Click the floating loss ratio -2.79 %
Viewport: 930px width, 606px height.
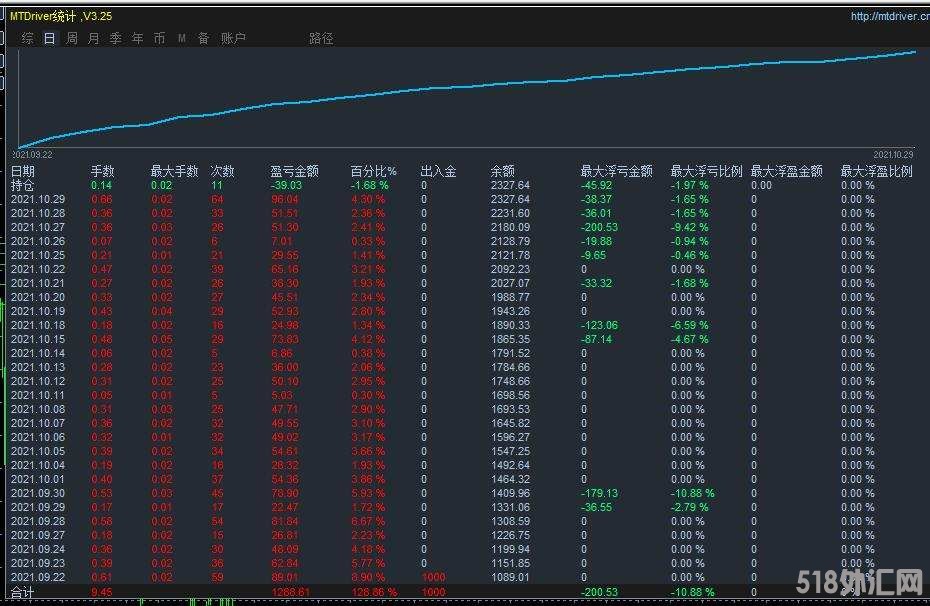pos(689,508)
